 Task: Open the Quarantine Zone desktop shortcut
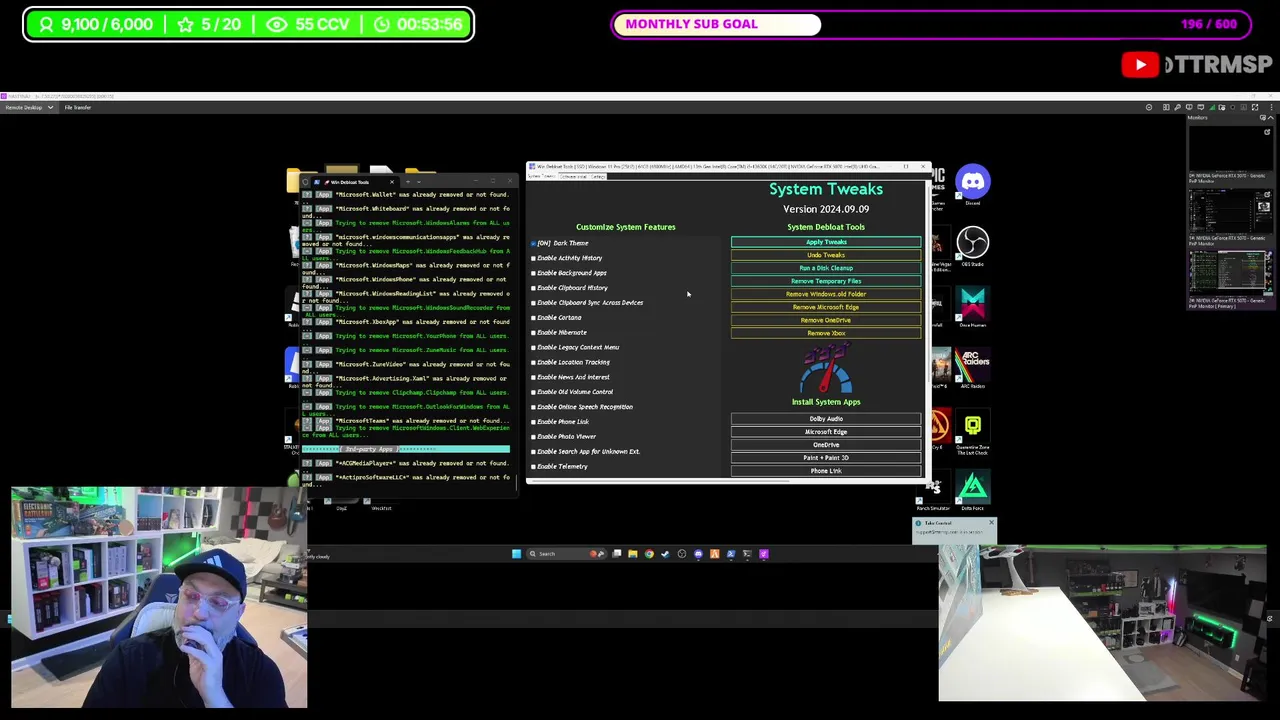click(973, 432)
